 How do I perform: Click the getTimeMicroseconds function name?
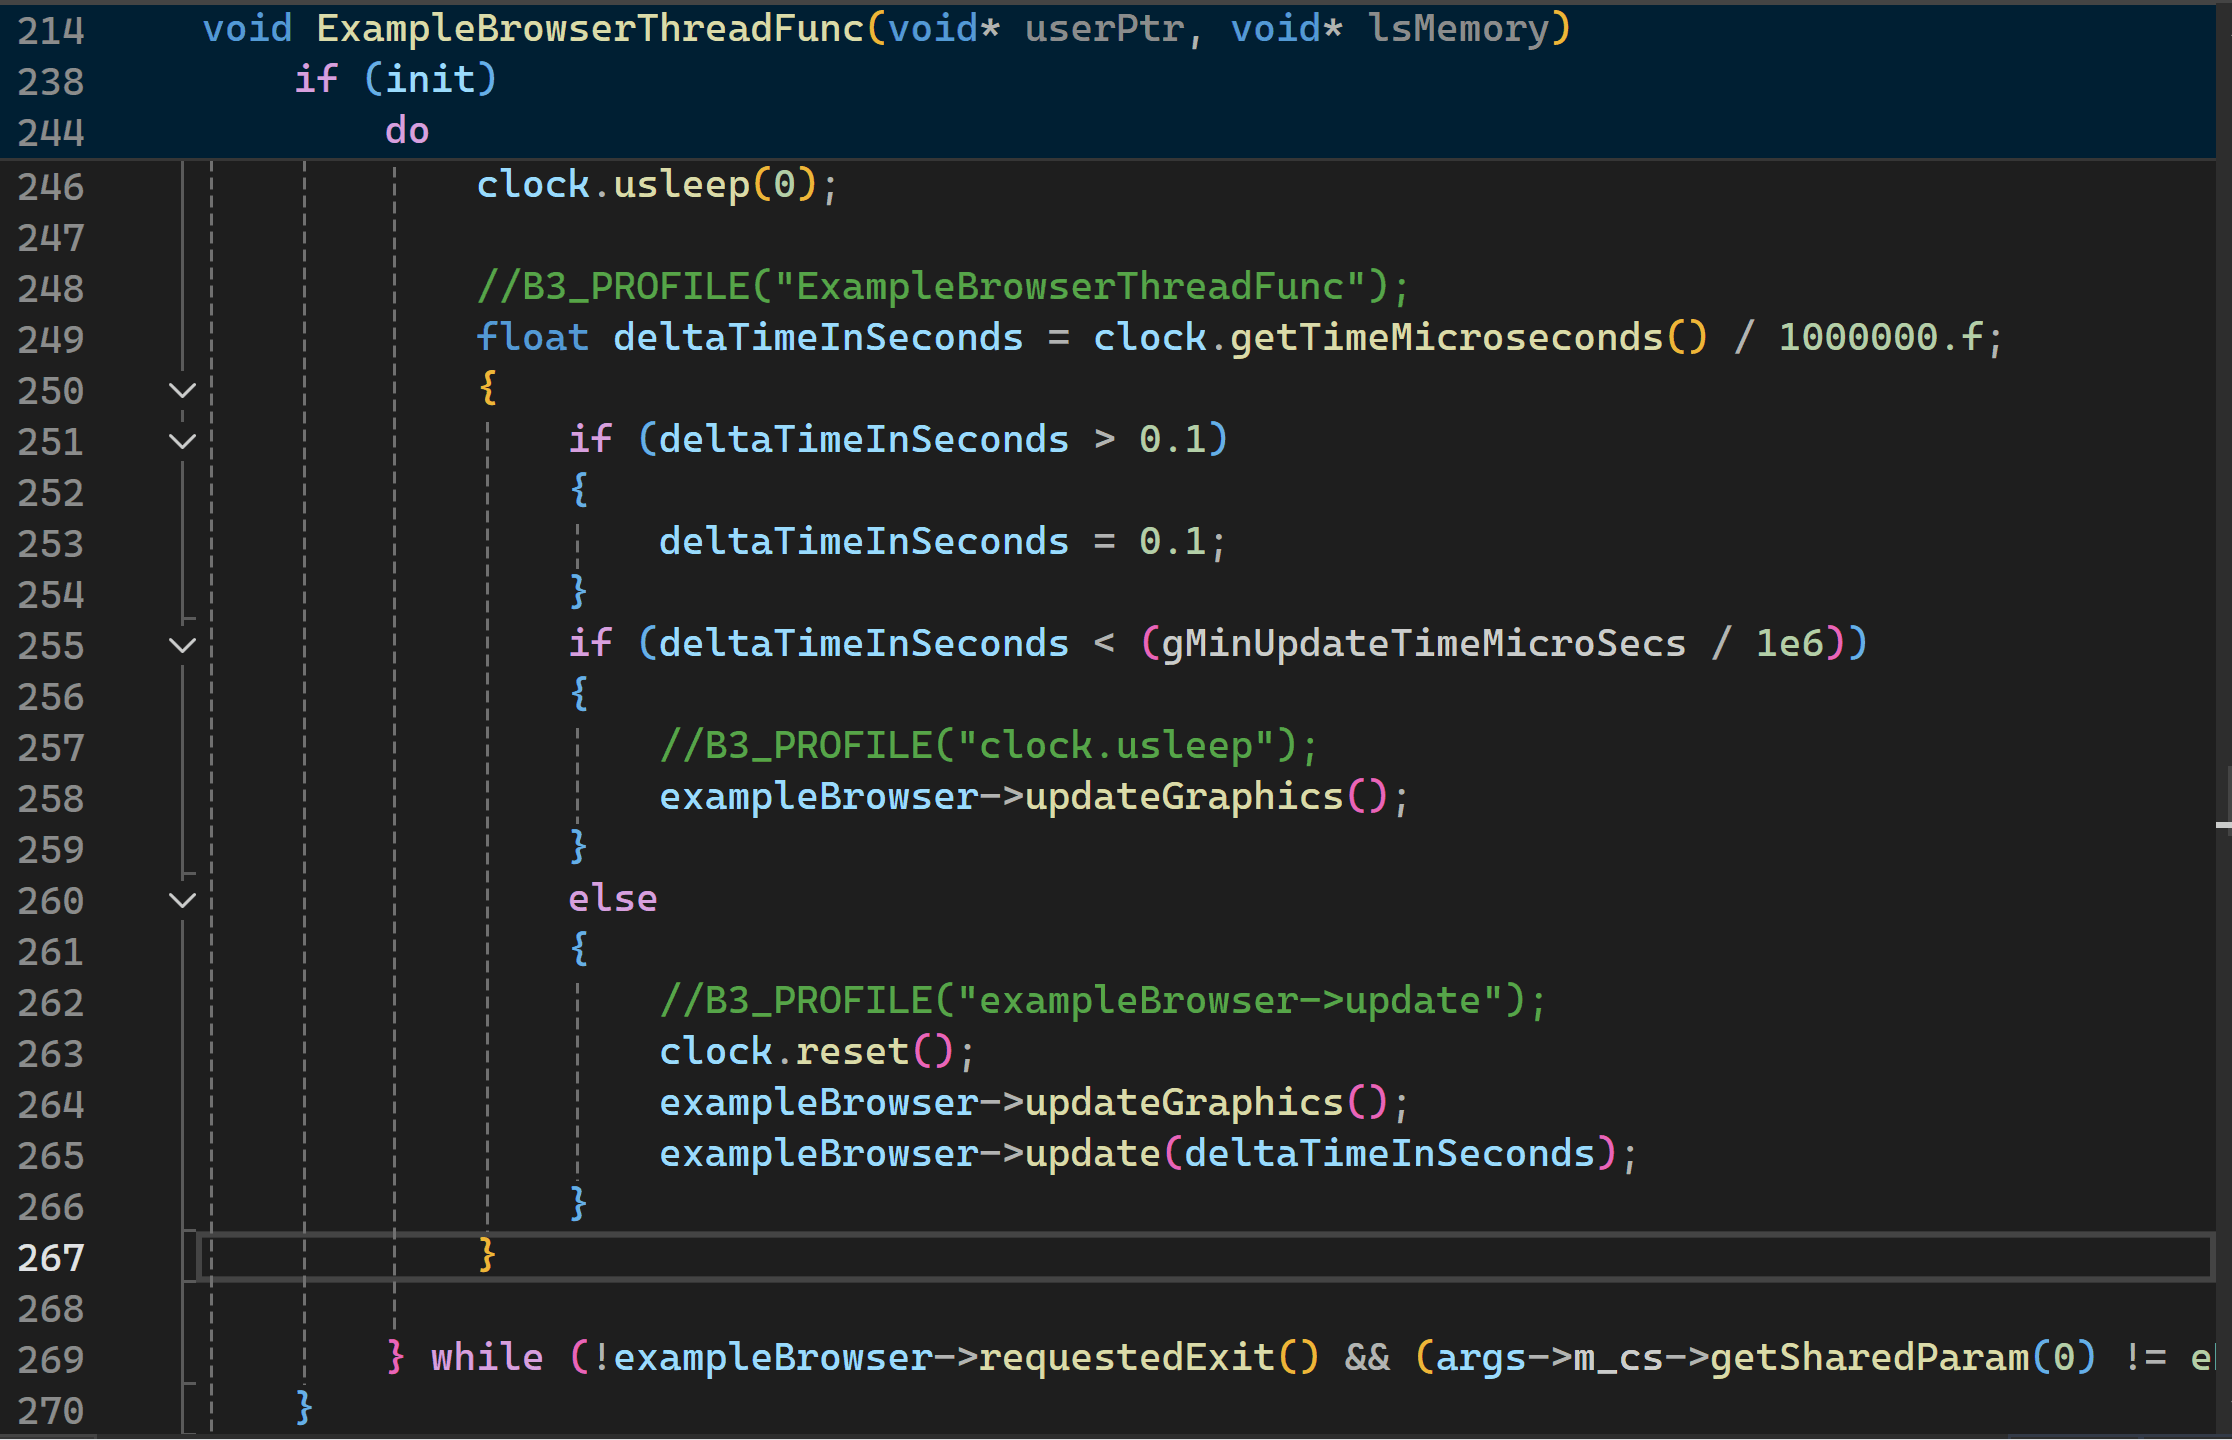[x=1446, y=338]
